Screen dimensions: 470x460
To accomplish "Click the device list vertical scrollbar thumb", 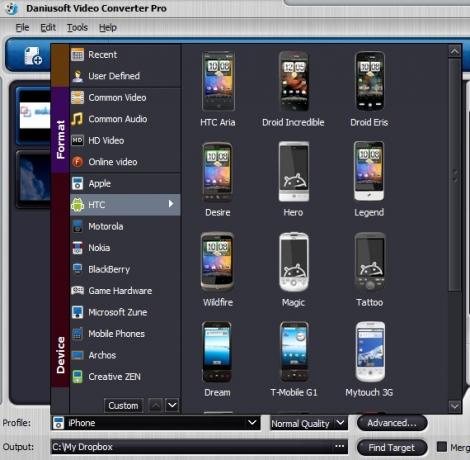I will (x=455, y=175).
